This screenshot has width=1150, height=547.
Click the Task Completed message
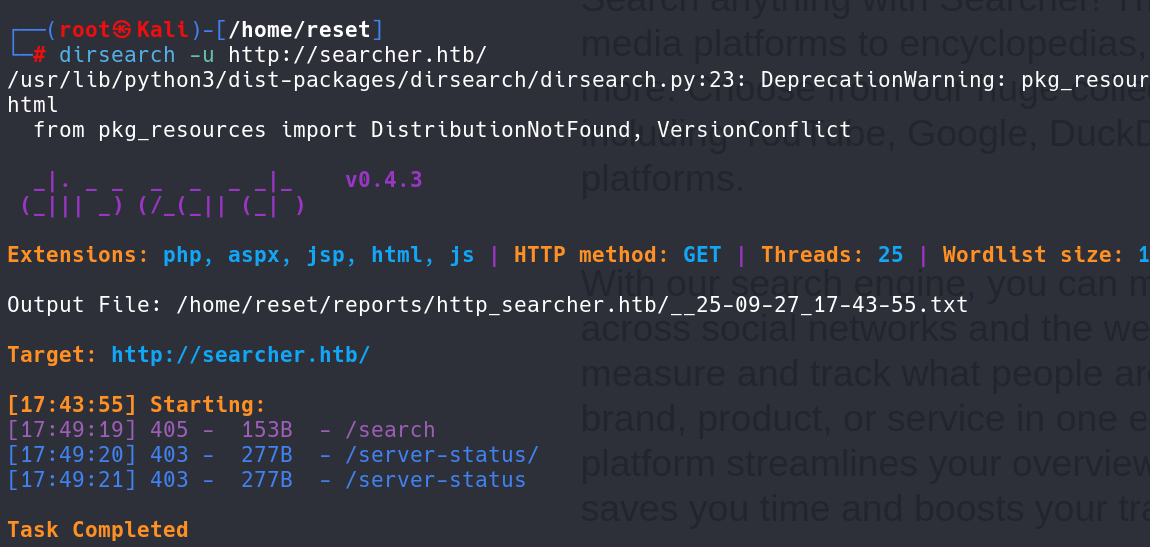[x=98, y=529]
